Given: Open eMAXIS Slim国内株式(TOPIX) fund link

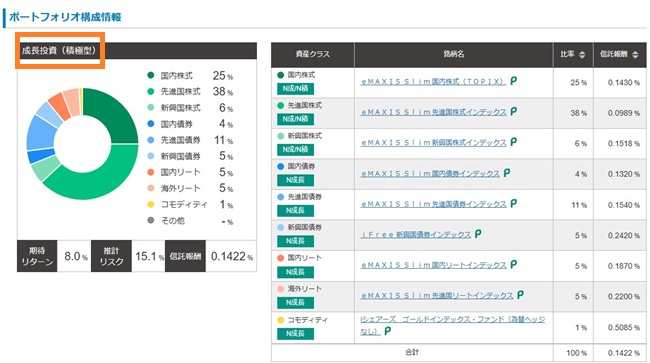Looking at the screenshot, I should point(433,82).
